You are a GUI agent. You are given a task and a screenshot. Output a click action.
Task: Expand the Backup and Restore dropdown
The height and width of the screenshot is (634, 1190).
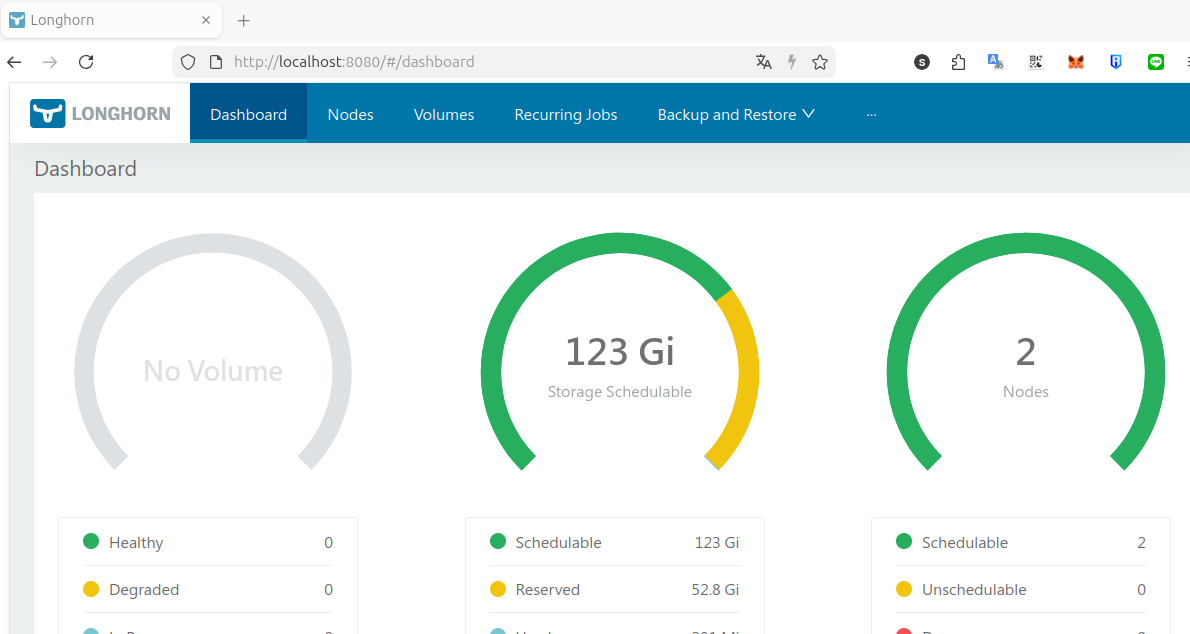(x=736, y=114)
